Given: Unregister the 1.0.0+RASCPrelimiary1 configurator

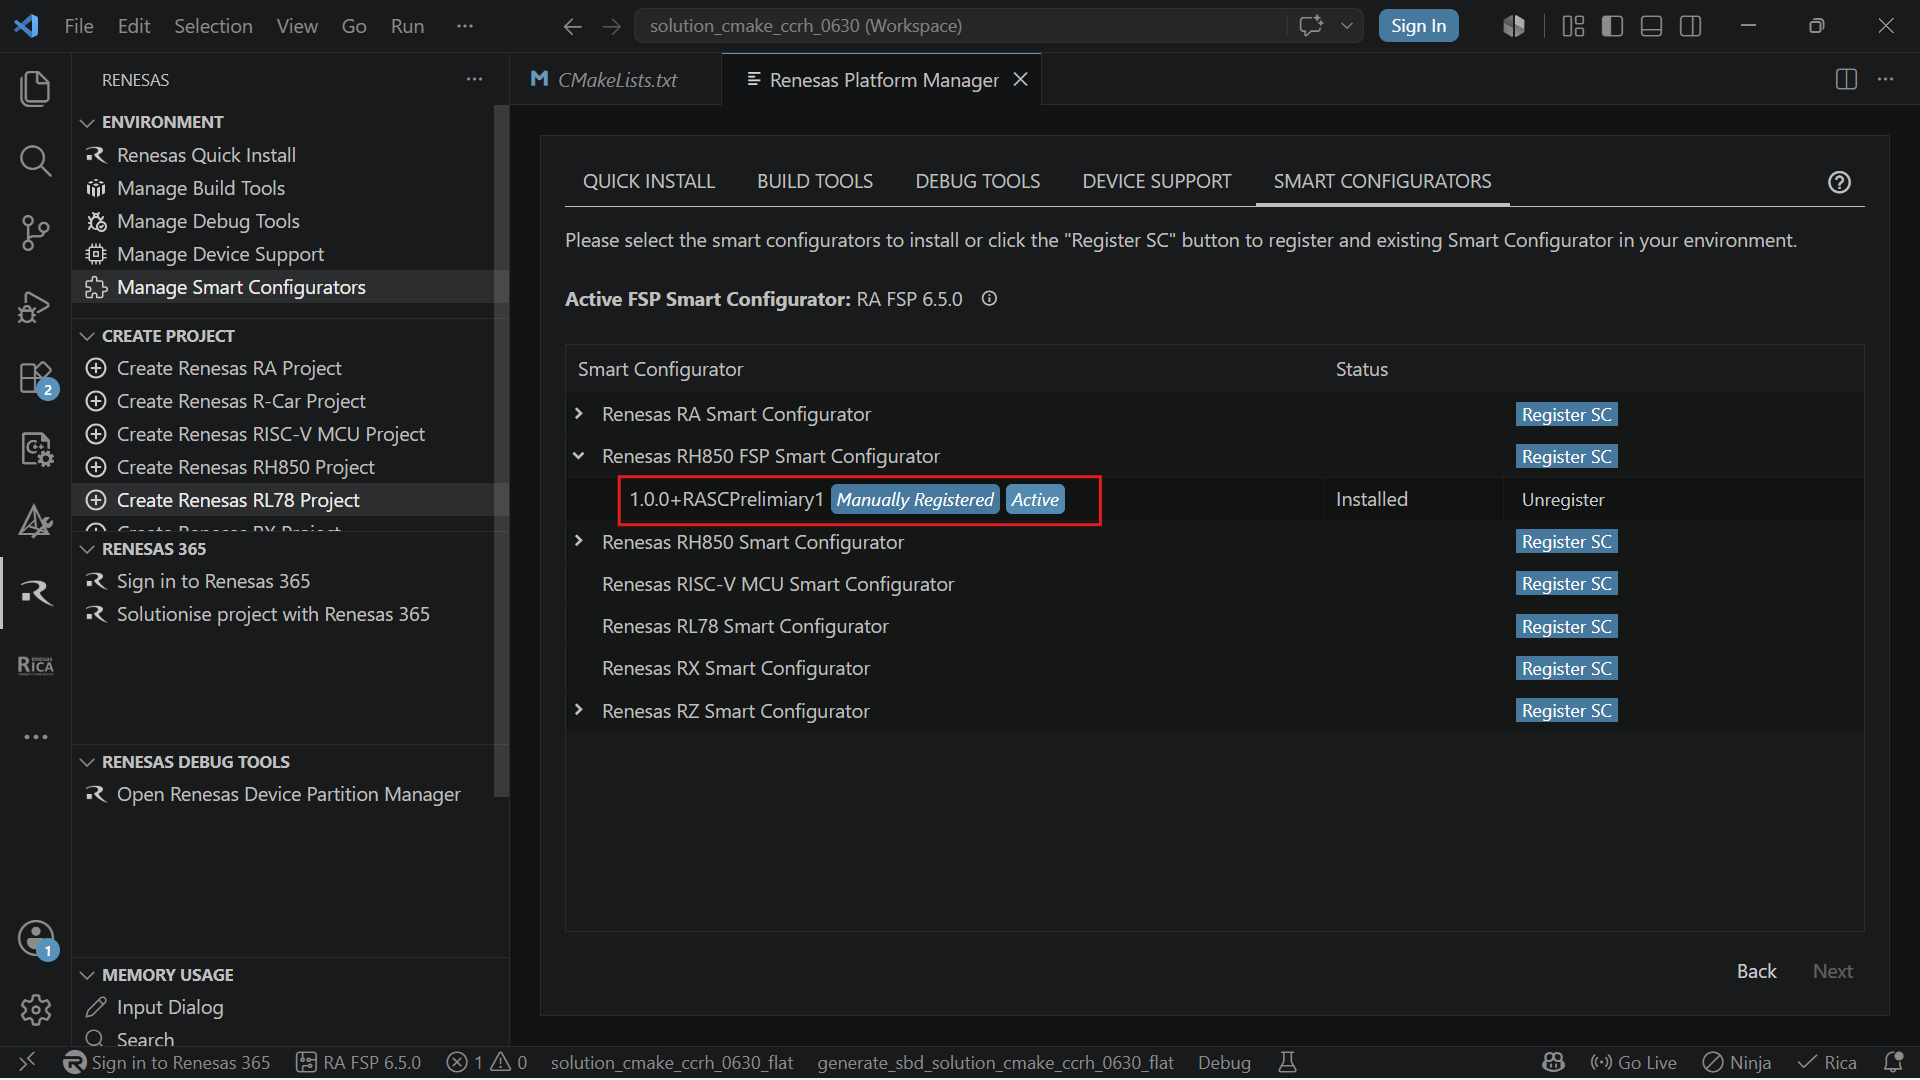Looking at the screenshot, I should click(x=1563, y=499).
